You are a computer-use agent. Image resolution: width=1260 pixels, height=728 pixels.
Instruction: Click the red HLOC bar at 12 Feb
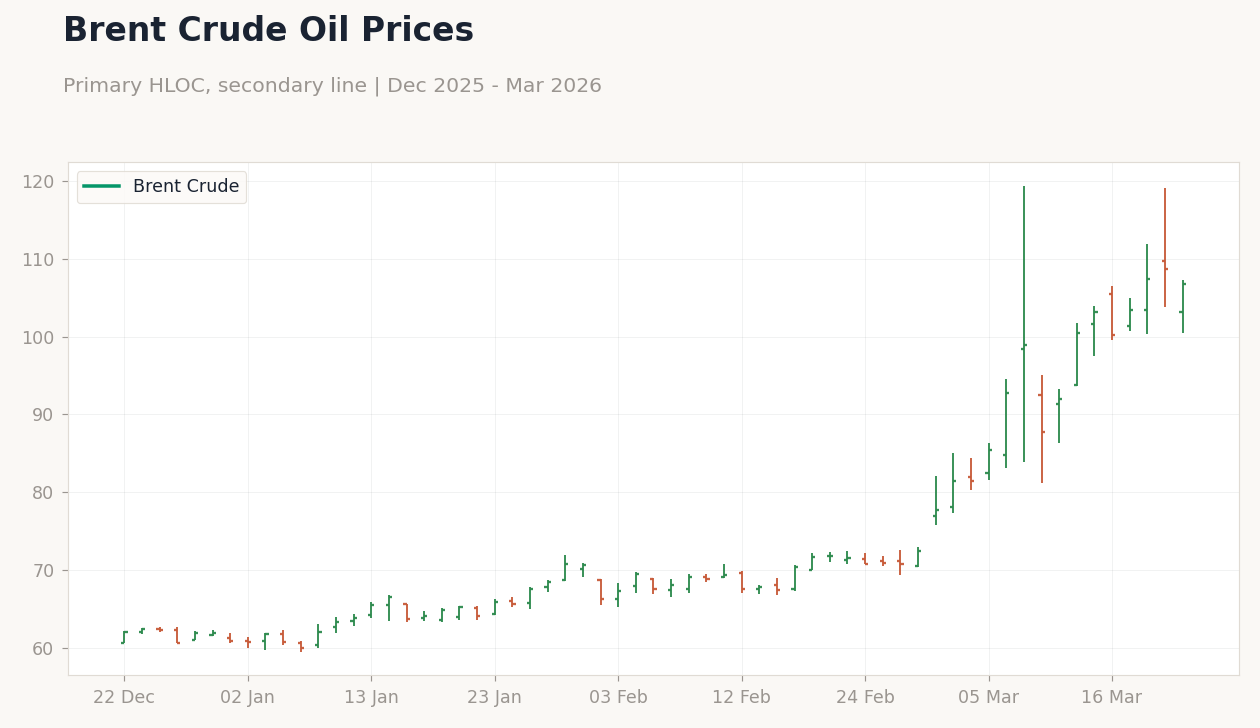pyautogui.click(x=741, y=582)
